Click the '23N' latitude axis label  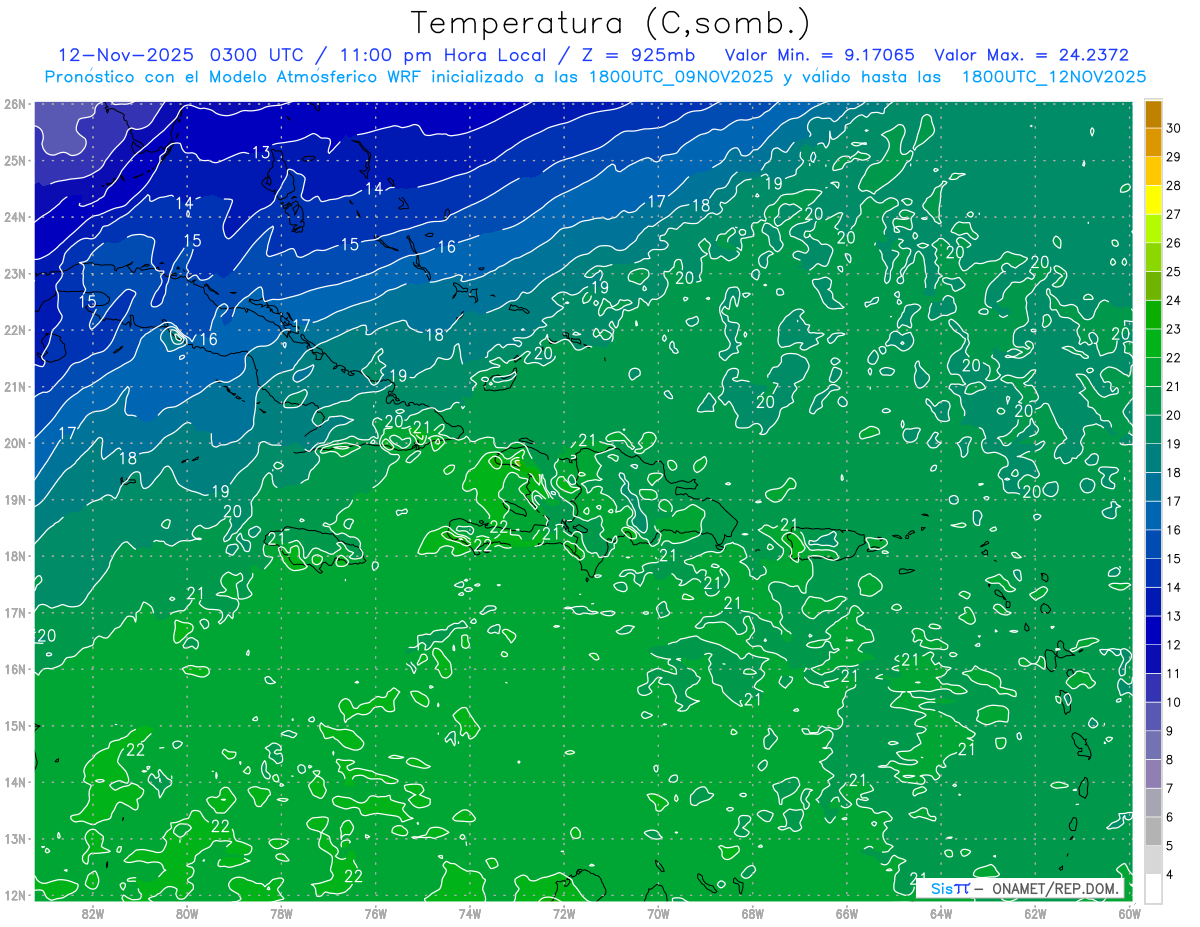[x=15, y=273]
